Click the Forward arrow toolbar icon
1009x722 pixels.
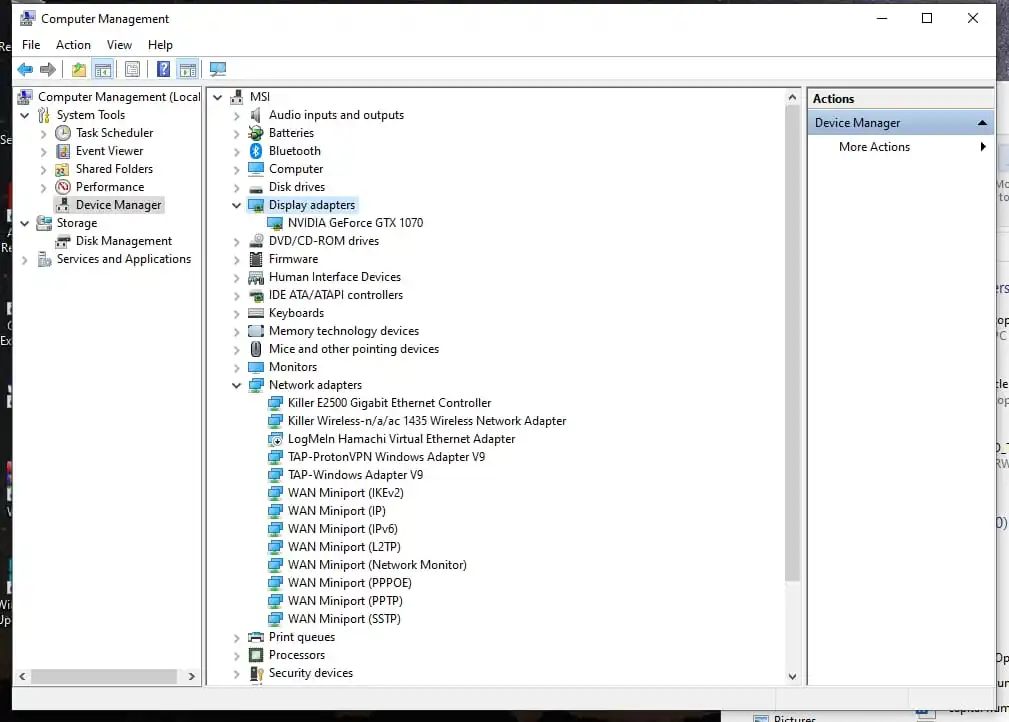tap(48, 69)
